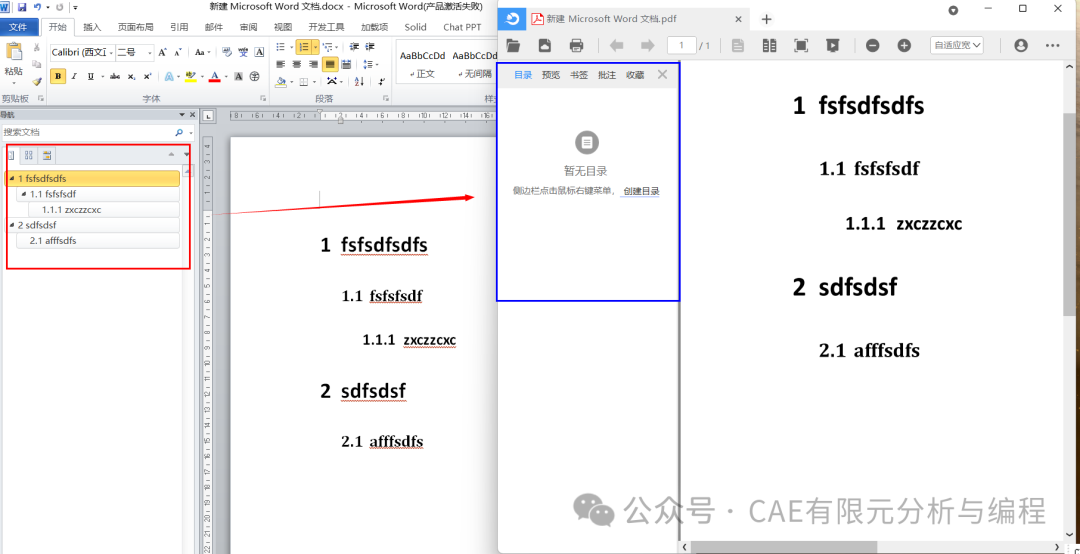Open font name Calibri dropdown
The height and width of the screenshot is (554, 1080).
point(111,52)
